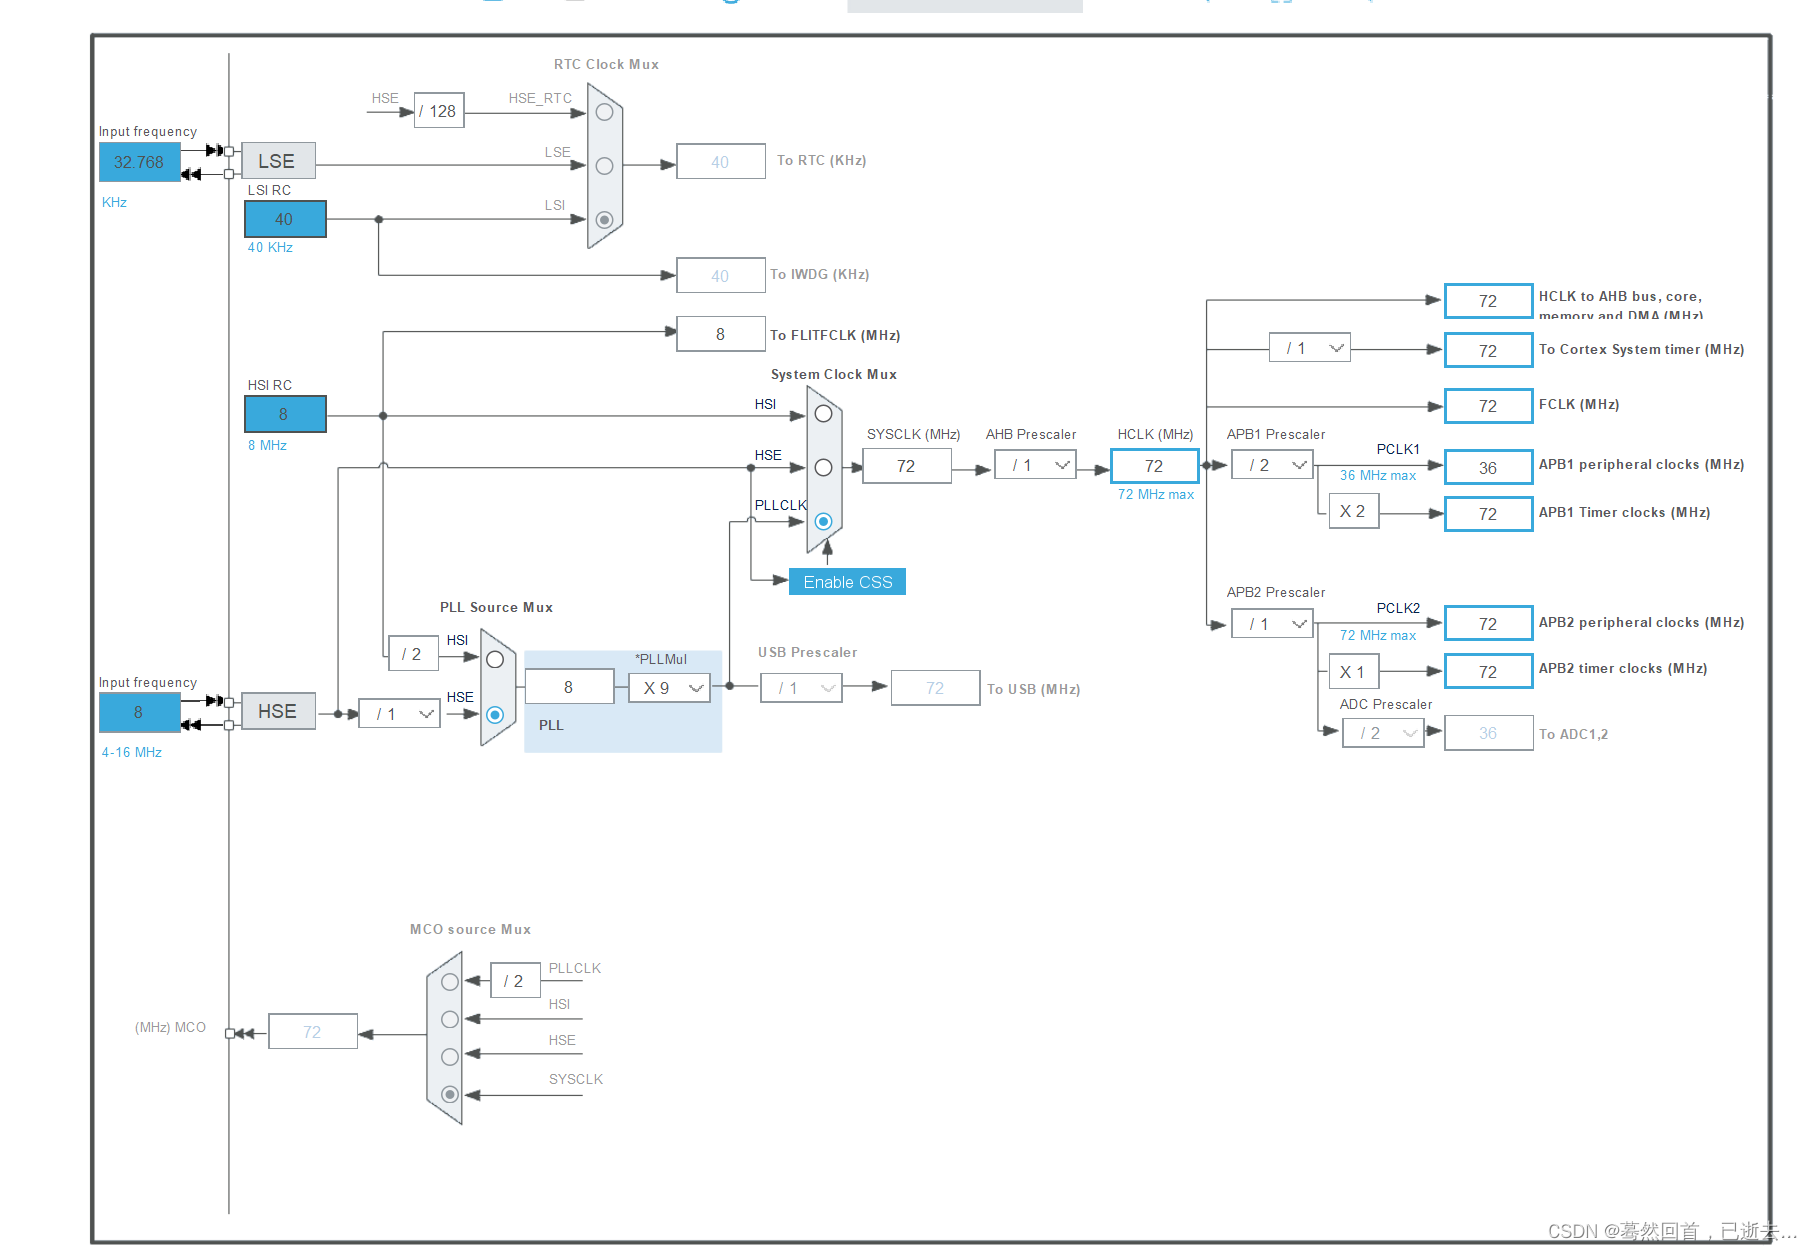Click the APB1 timer X 2 multiplier box
This screenshot has height=1251, width=1812.
tap(1353, 511)
